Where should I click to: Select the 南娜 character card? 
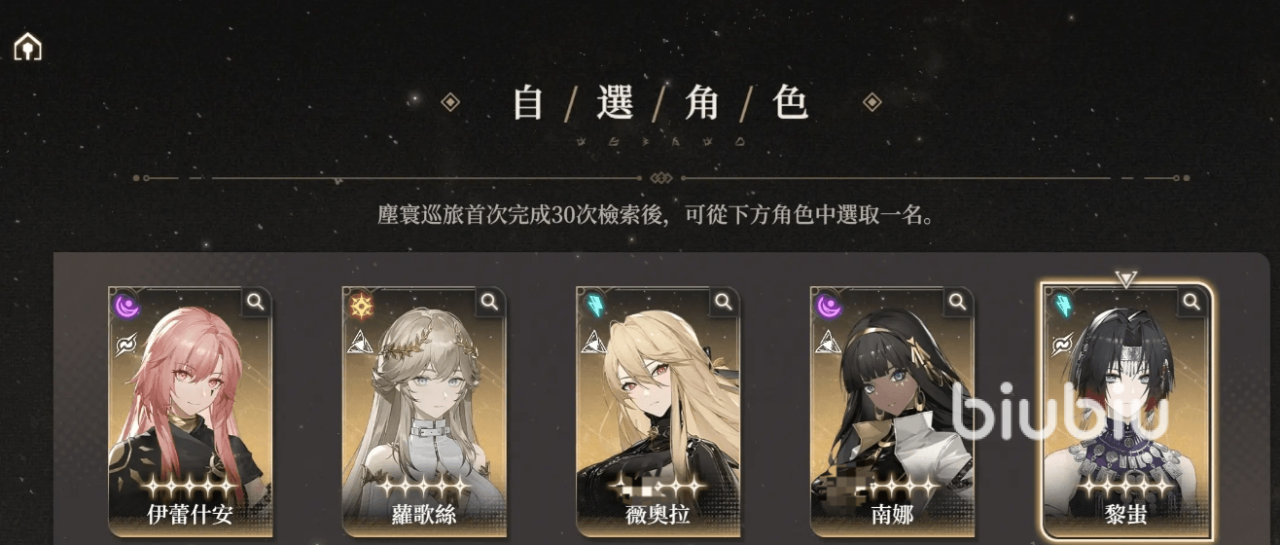click(x=892, y=412)
